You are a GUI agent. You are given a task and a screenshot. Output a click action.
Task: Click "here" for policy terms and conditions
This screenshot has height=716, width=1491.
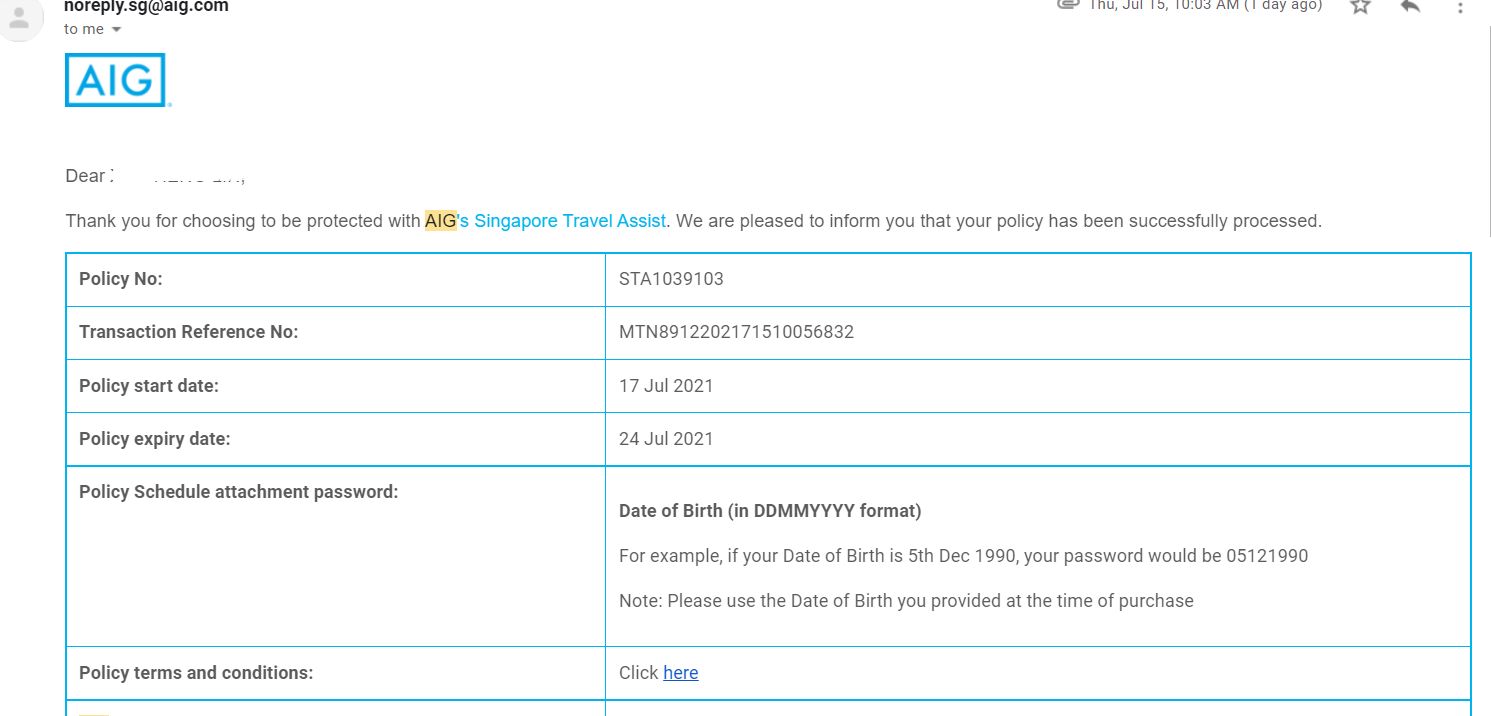pyautogui.click(x=680, y=673)
